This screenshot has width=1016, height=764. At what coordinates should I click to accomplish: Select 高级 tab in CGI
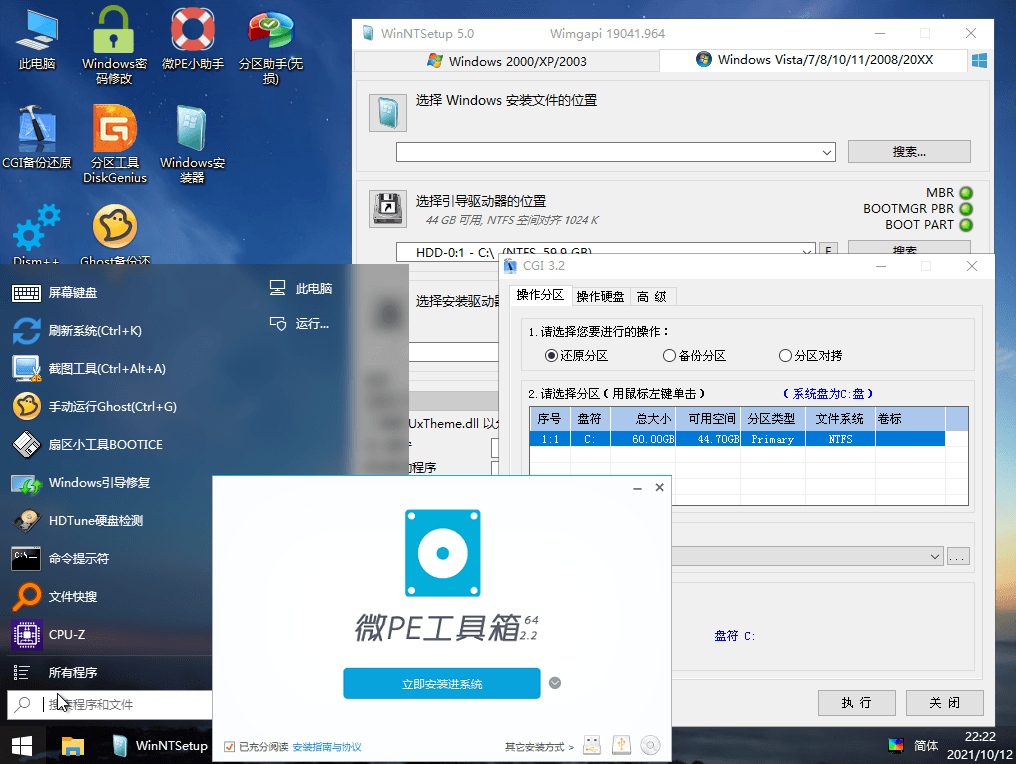652,297
